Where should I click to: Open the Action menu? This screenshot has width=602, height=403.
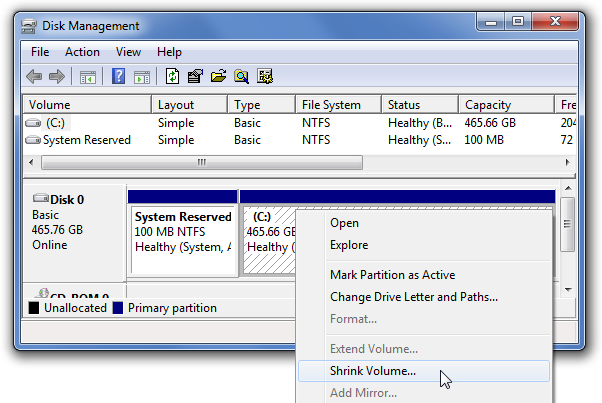(x=82, y=52)
